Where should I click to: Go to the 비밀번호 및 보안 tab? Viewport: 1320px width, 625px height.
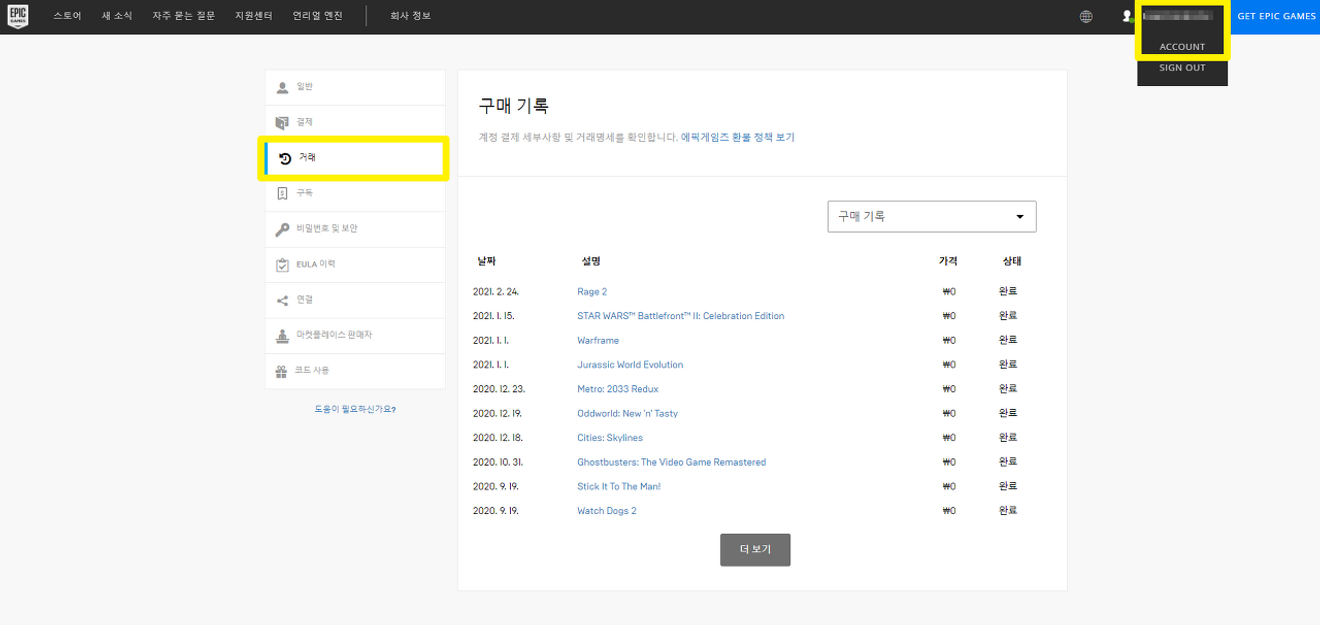(355, 229)
